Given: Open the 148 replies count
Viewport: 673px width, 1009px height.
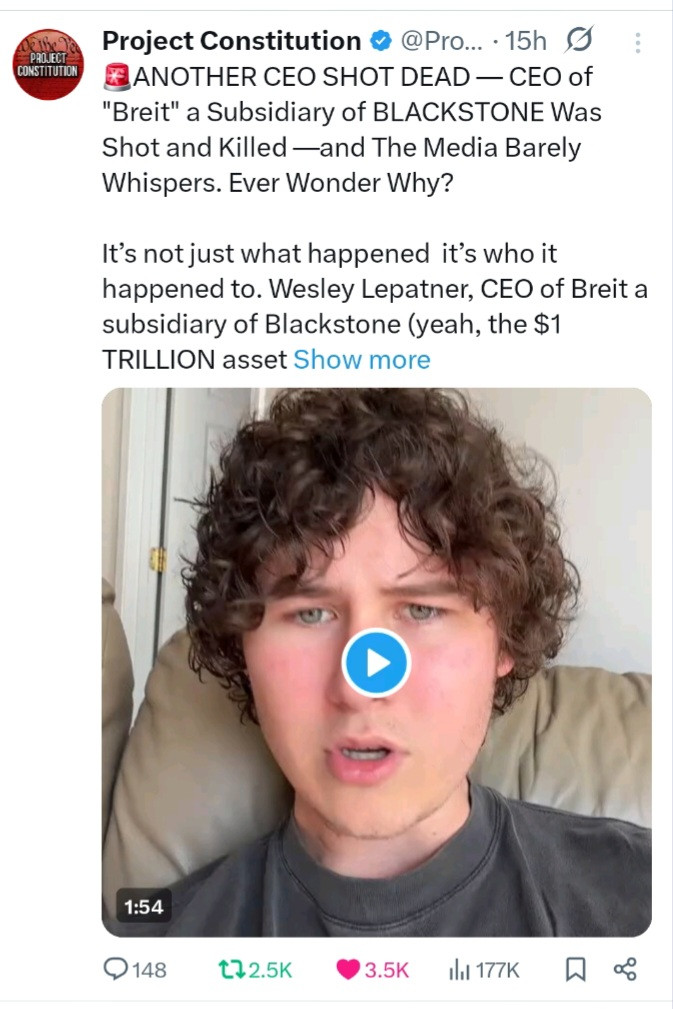Looking at the screenshot, I should coord(150,969).
